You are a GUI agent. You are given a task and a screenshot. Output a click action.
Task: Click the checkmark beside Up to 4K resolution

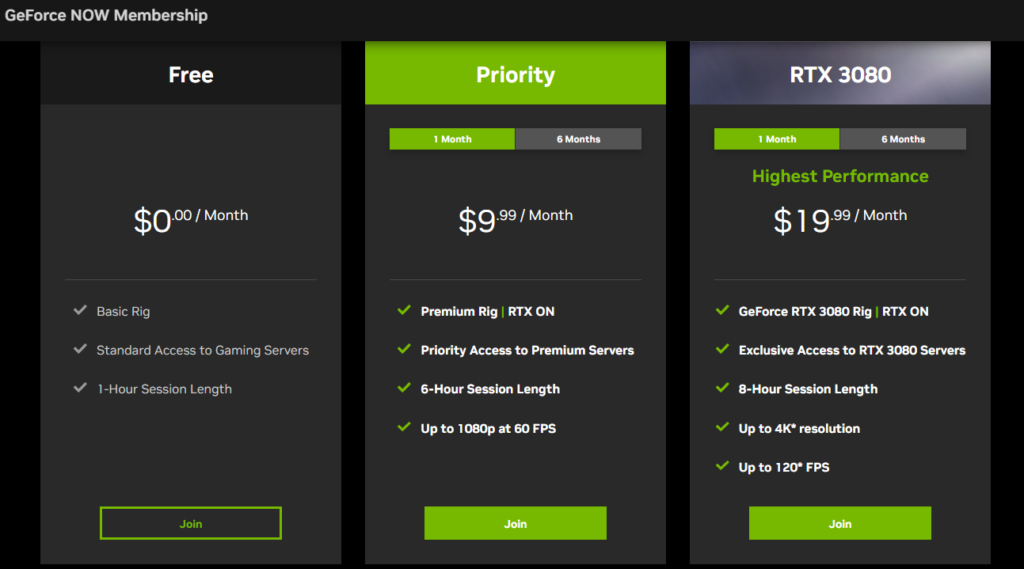pyautogui.click(x=722, y=427)
